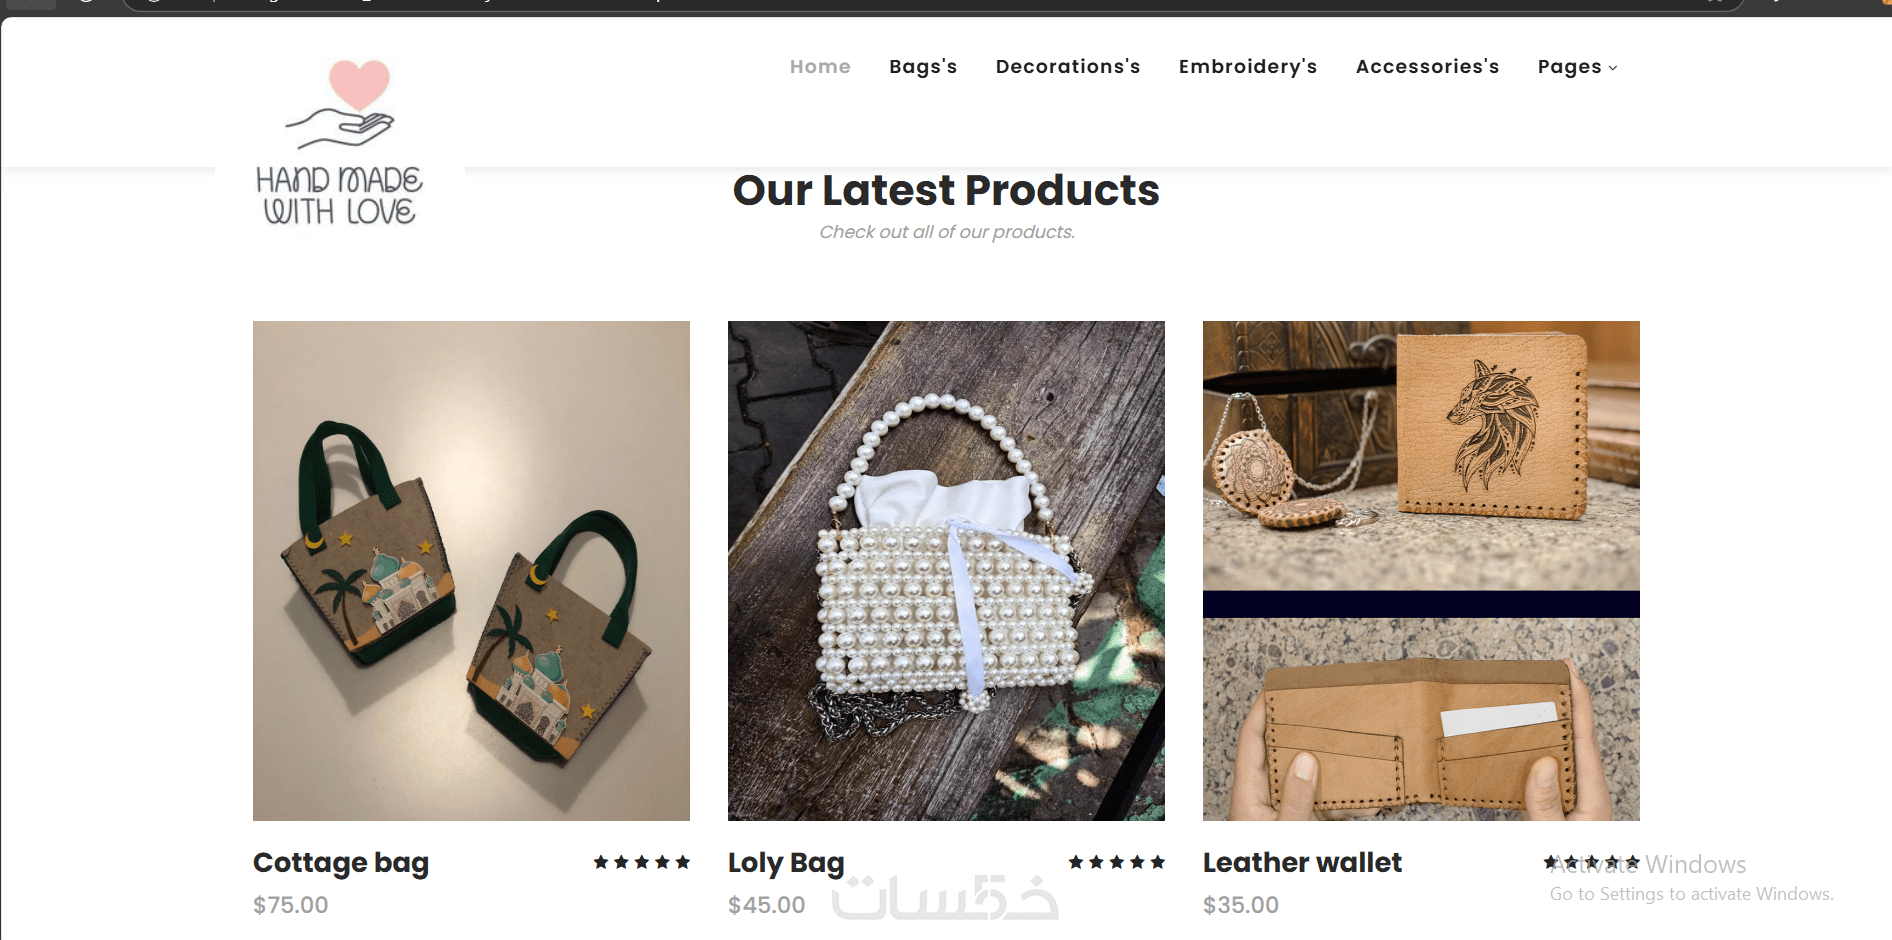Click the $75.00 price label
The image size is (1892, 940).
click(x=291, y=905)
